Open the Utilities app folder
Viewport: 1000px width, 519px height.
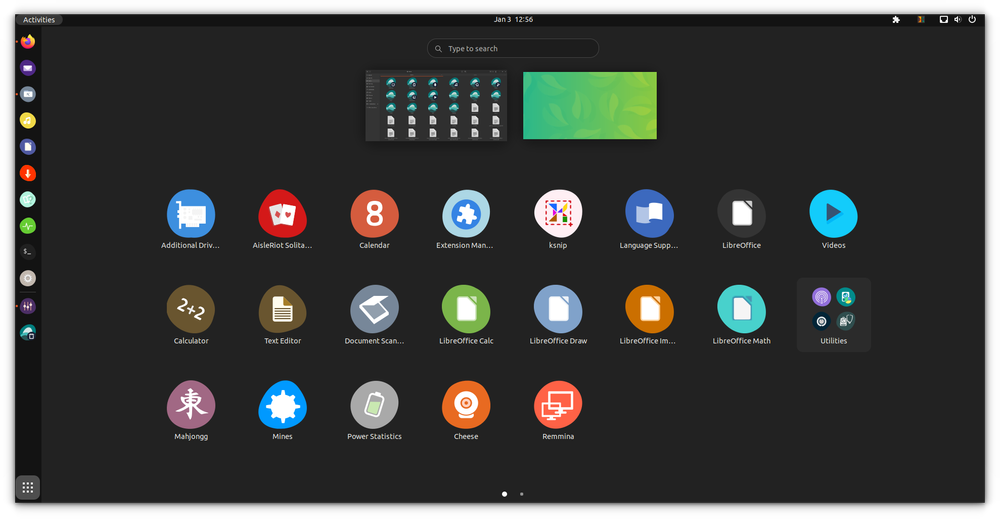coord(834,315)
